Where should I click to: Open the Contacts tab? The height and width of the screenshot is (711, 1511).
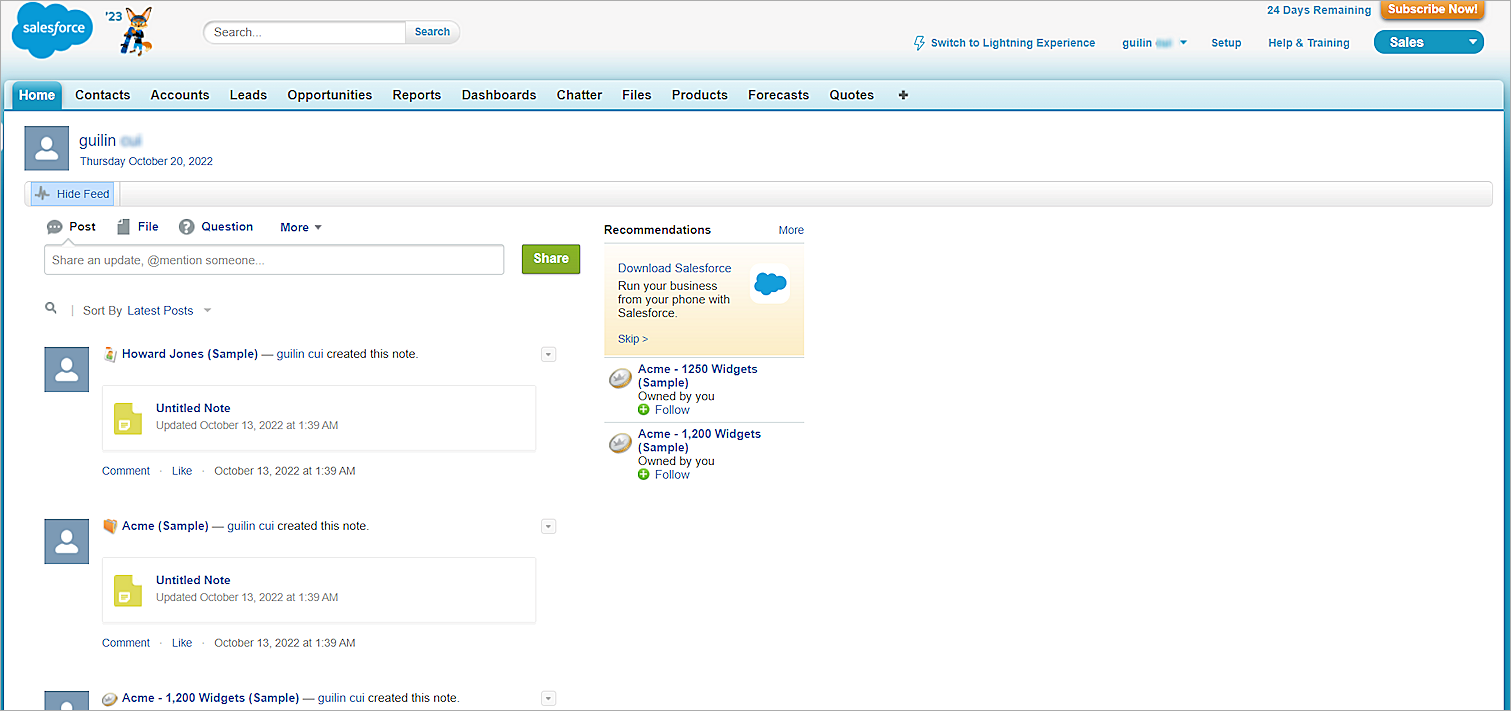pos(103,95)
